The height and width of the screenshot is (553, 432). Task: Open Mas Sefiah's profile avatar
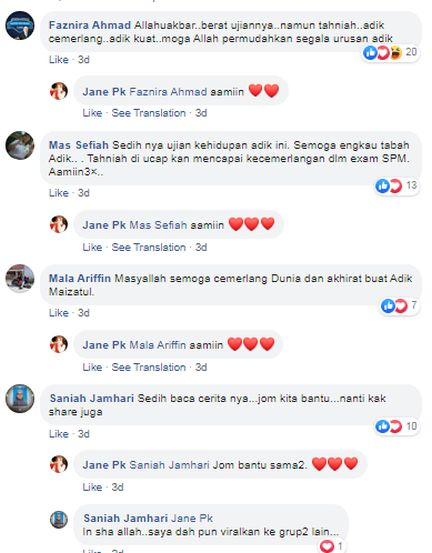[x=20, y=145]
